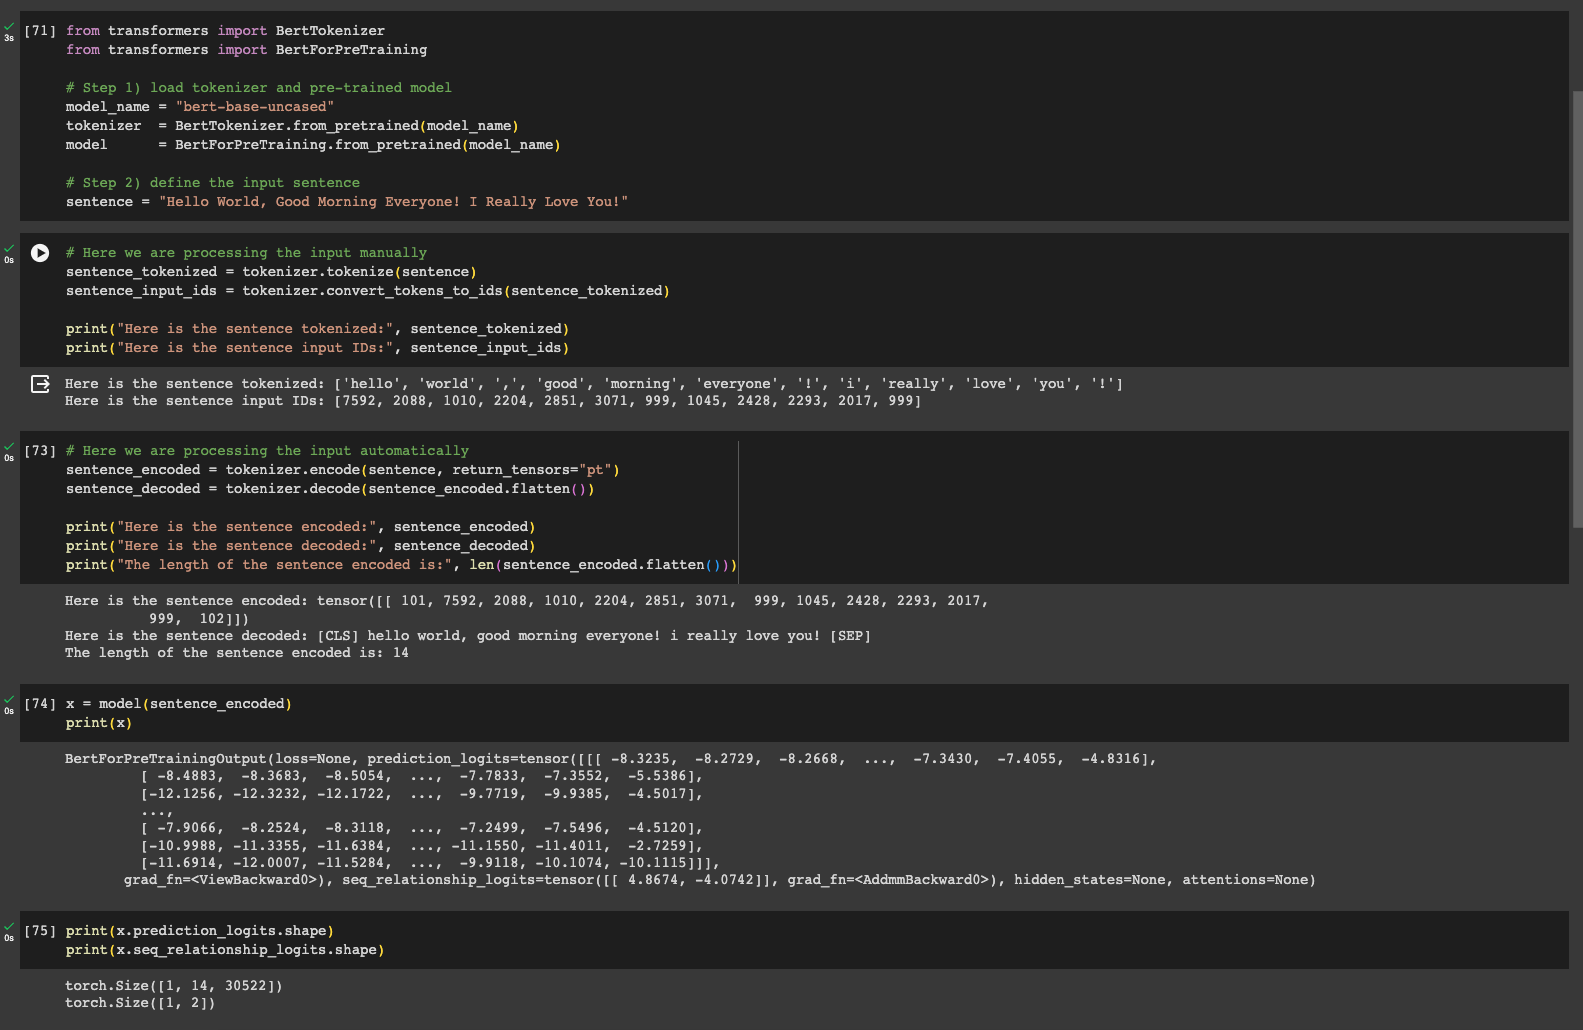The image size is (1583, 1030).
Task: Click the print "sentence input IDs:" code line
Action: pos(317,348)
